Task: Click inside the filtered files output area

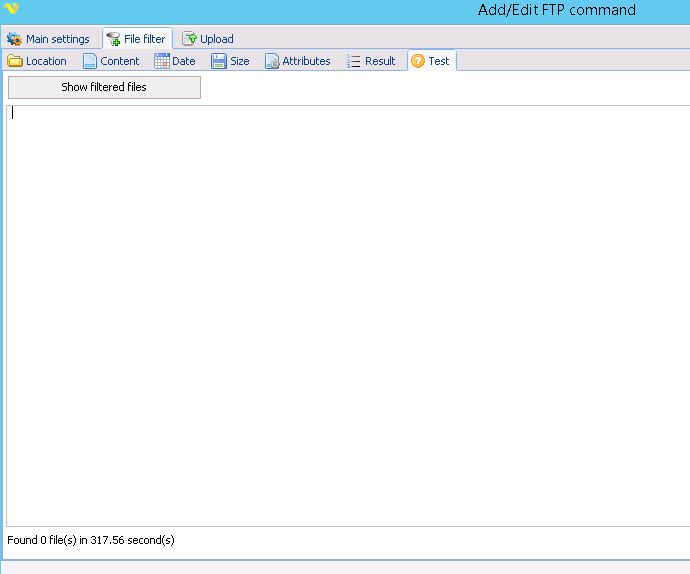Action: coord(345,315)
